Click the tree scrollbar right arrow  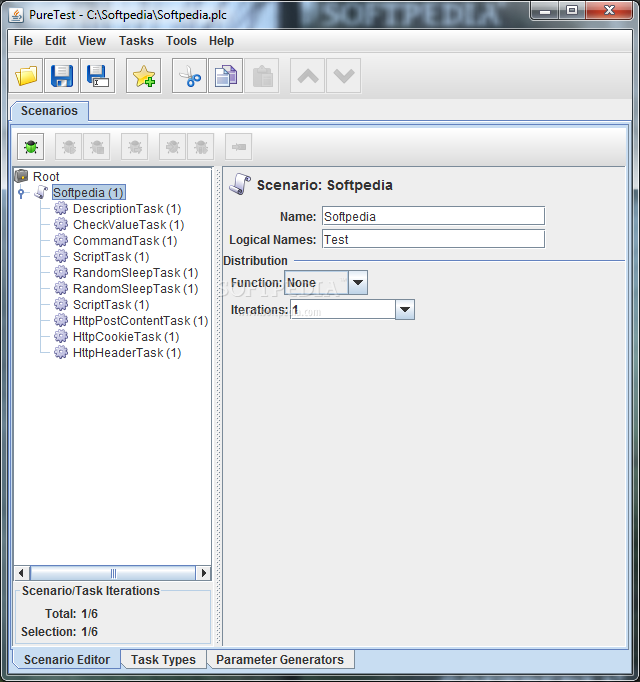click(x=203, y=573)
